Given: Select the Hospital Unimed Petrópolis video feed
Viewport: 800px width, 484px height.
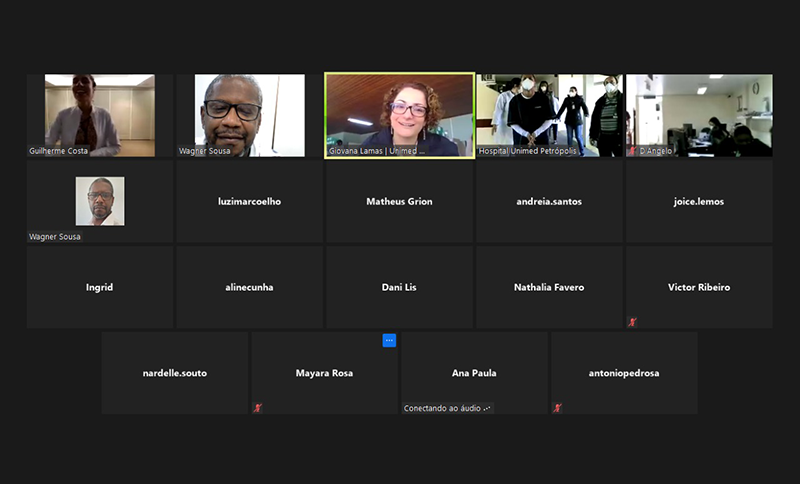Looking at the screenshot, I should (x=549, y=115).
